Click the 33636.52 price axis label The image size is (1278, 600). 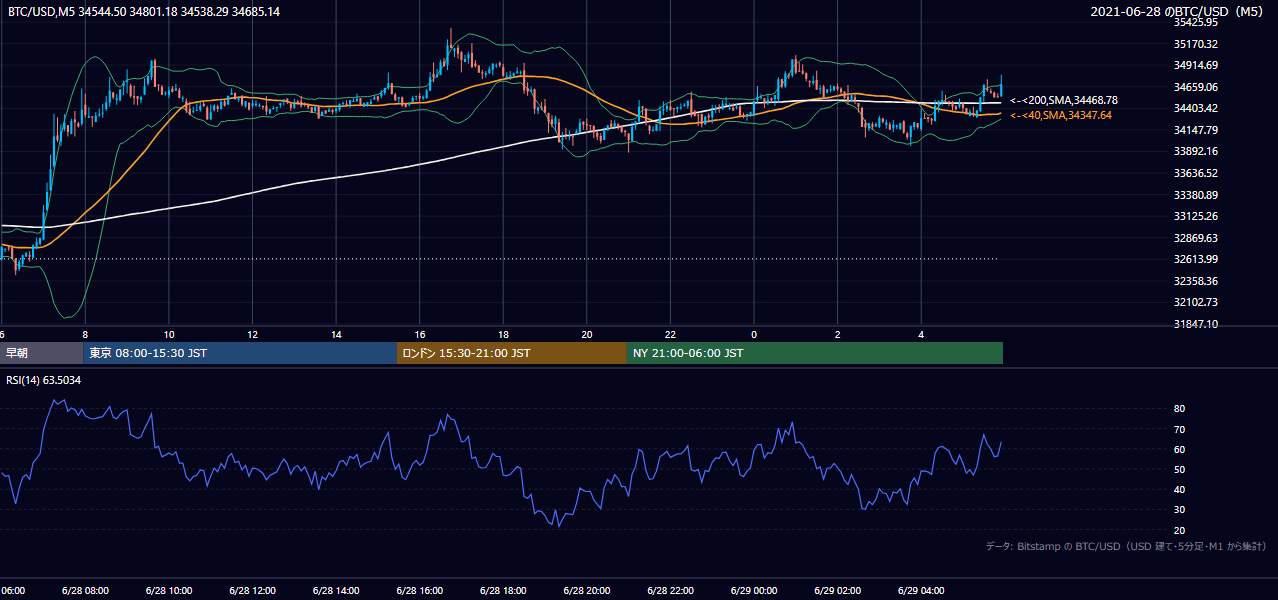pos(1195,173)
